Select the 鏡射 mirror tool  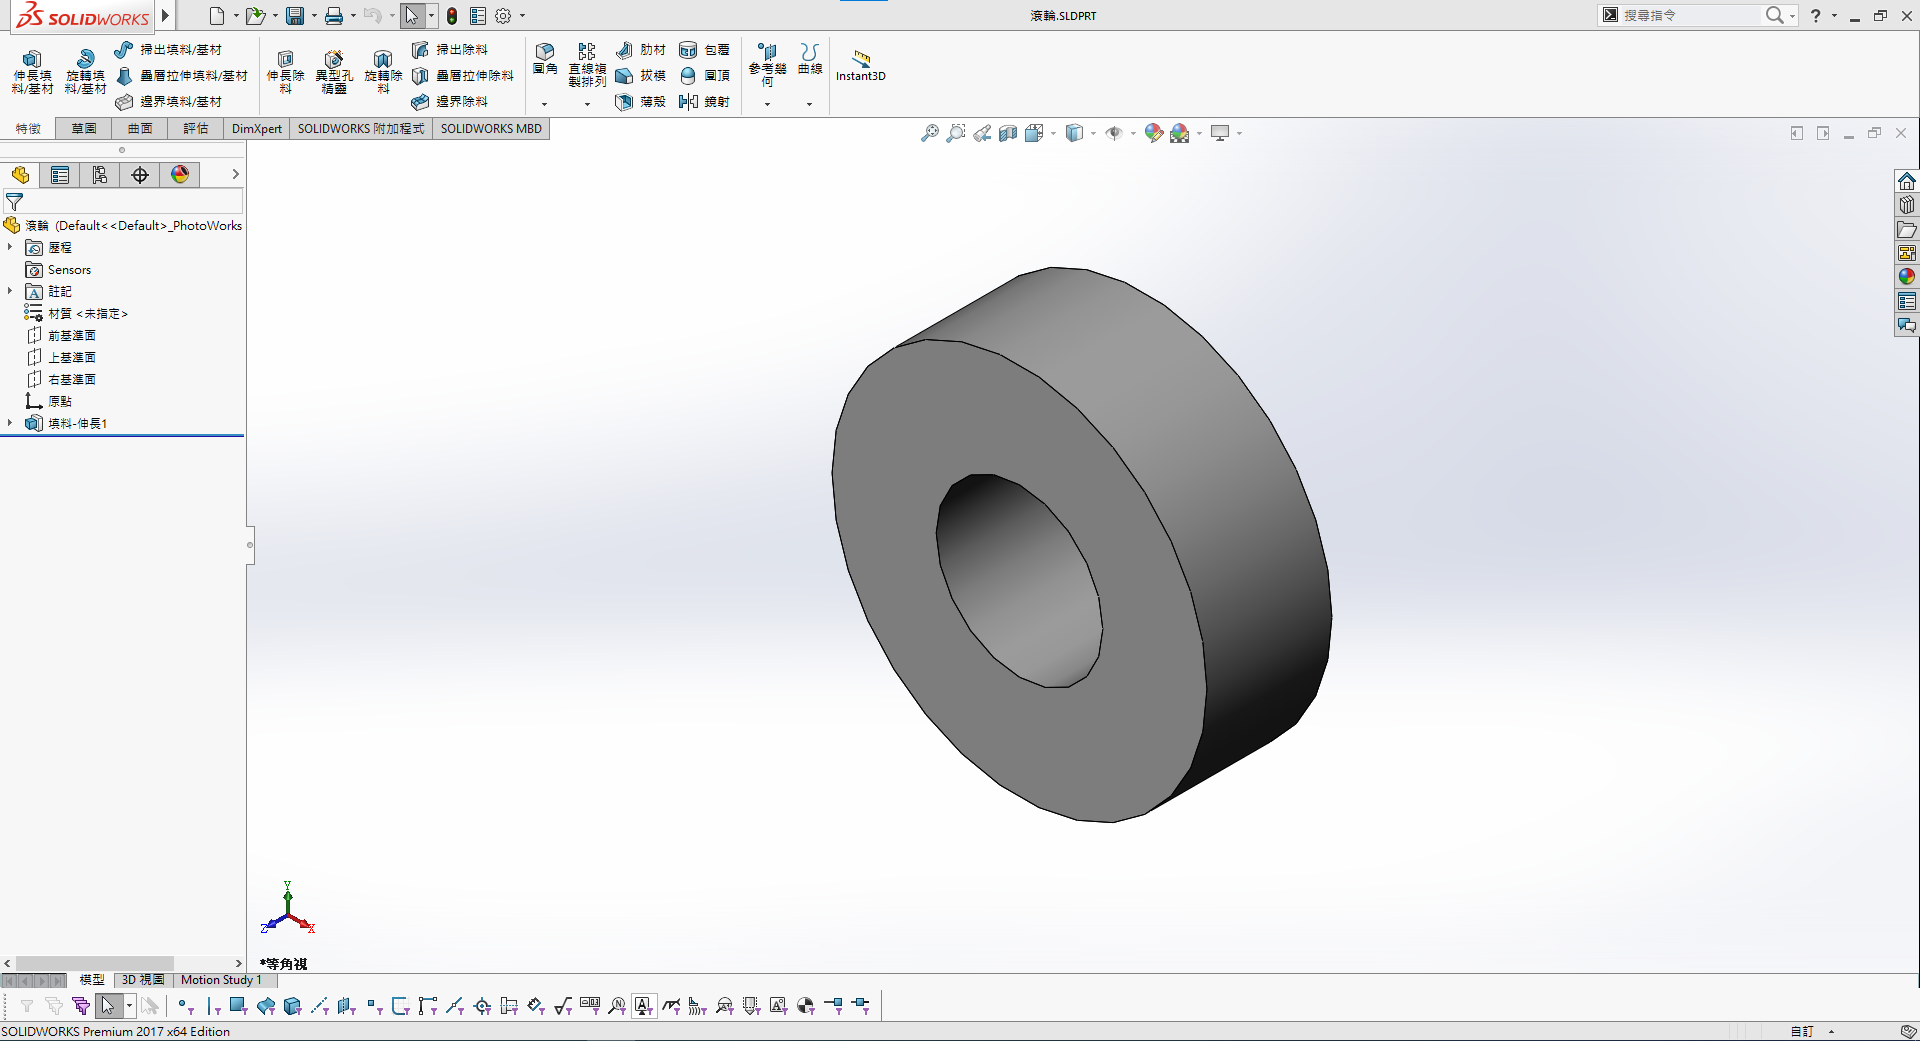pos(705,102)
